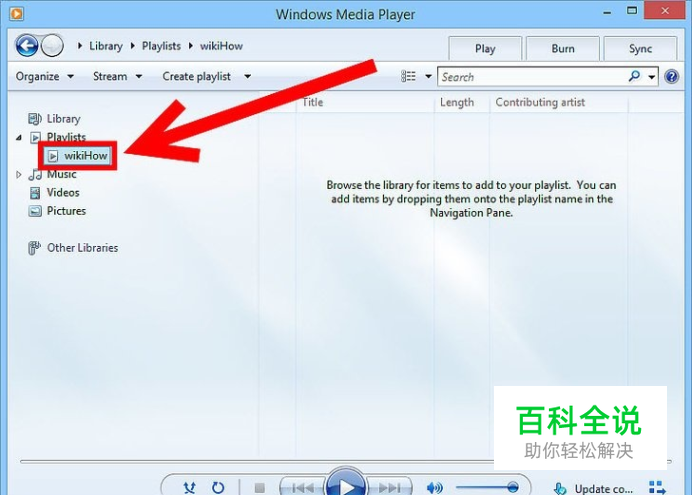This screenshot has height=495, width=692.
Task: Open the Help question mark icon
Action: pos(672,77)
